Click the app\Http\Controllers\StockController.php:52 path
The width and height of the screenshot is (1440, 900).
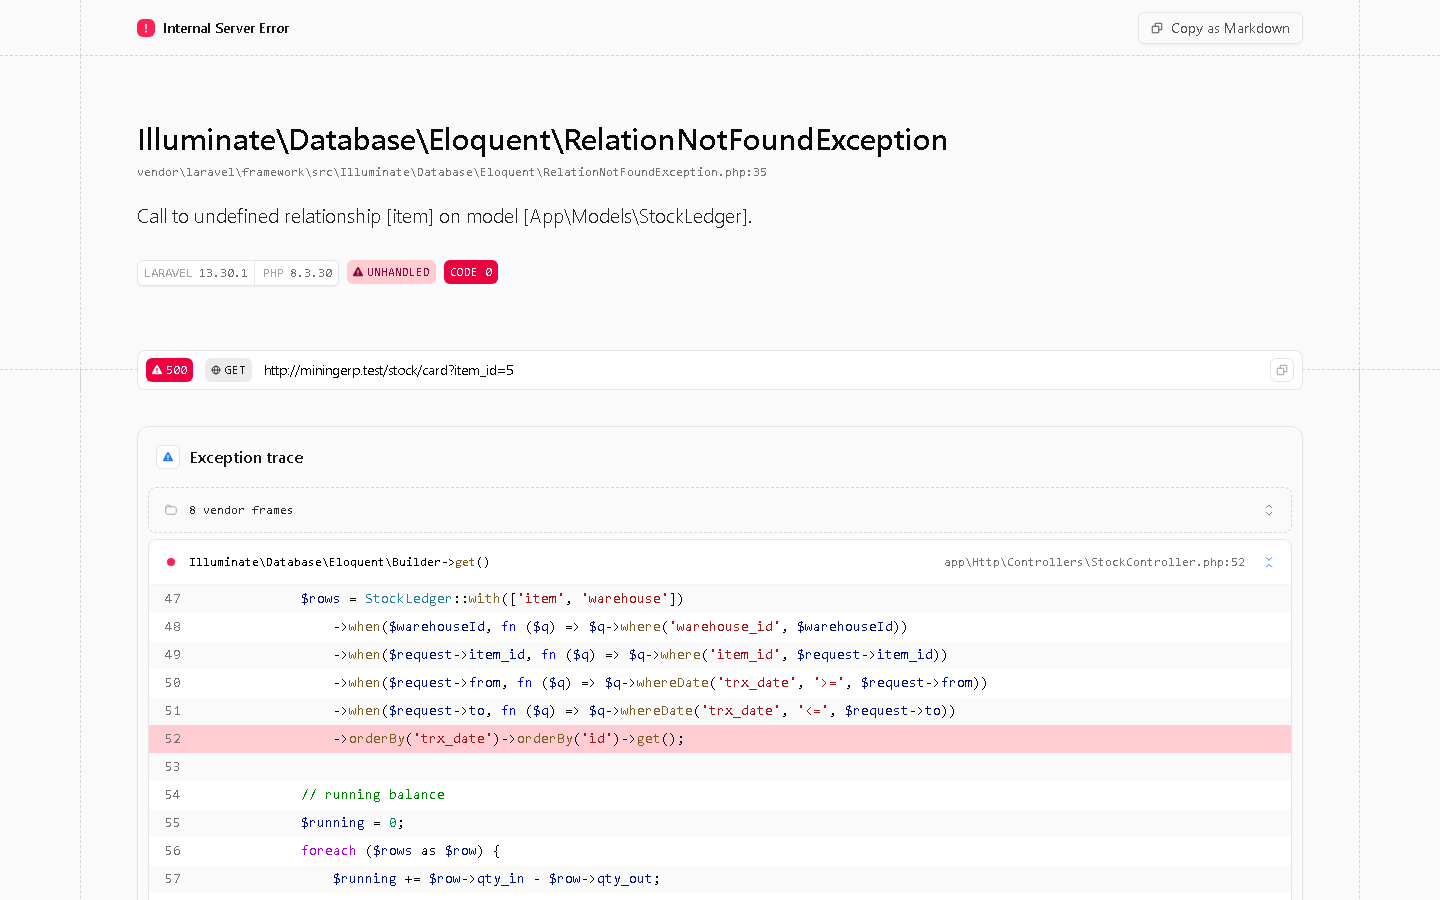[x=1094, y=562]
